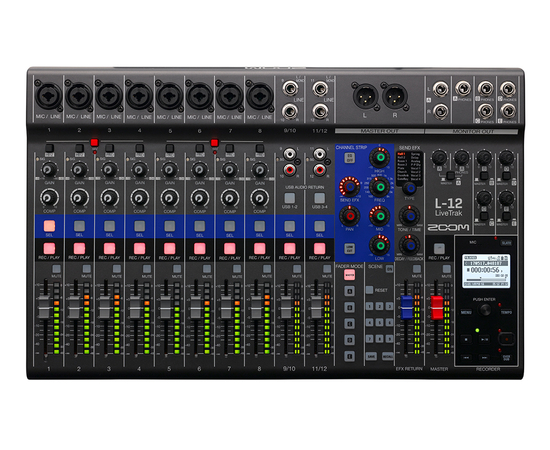550x450 pixels.
Task: Click scene number 9 button
Action: 389,339
